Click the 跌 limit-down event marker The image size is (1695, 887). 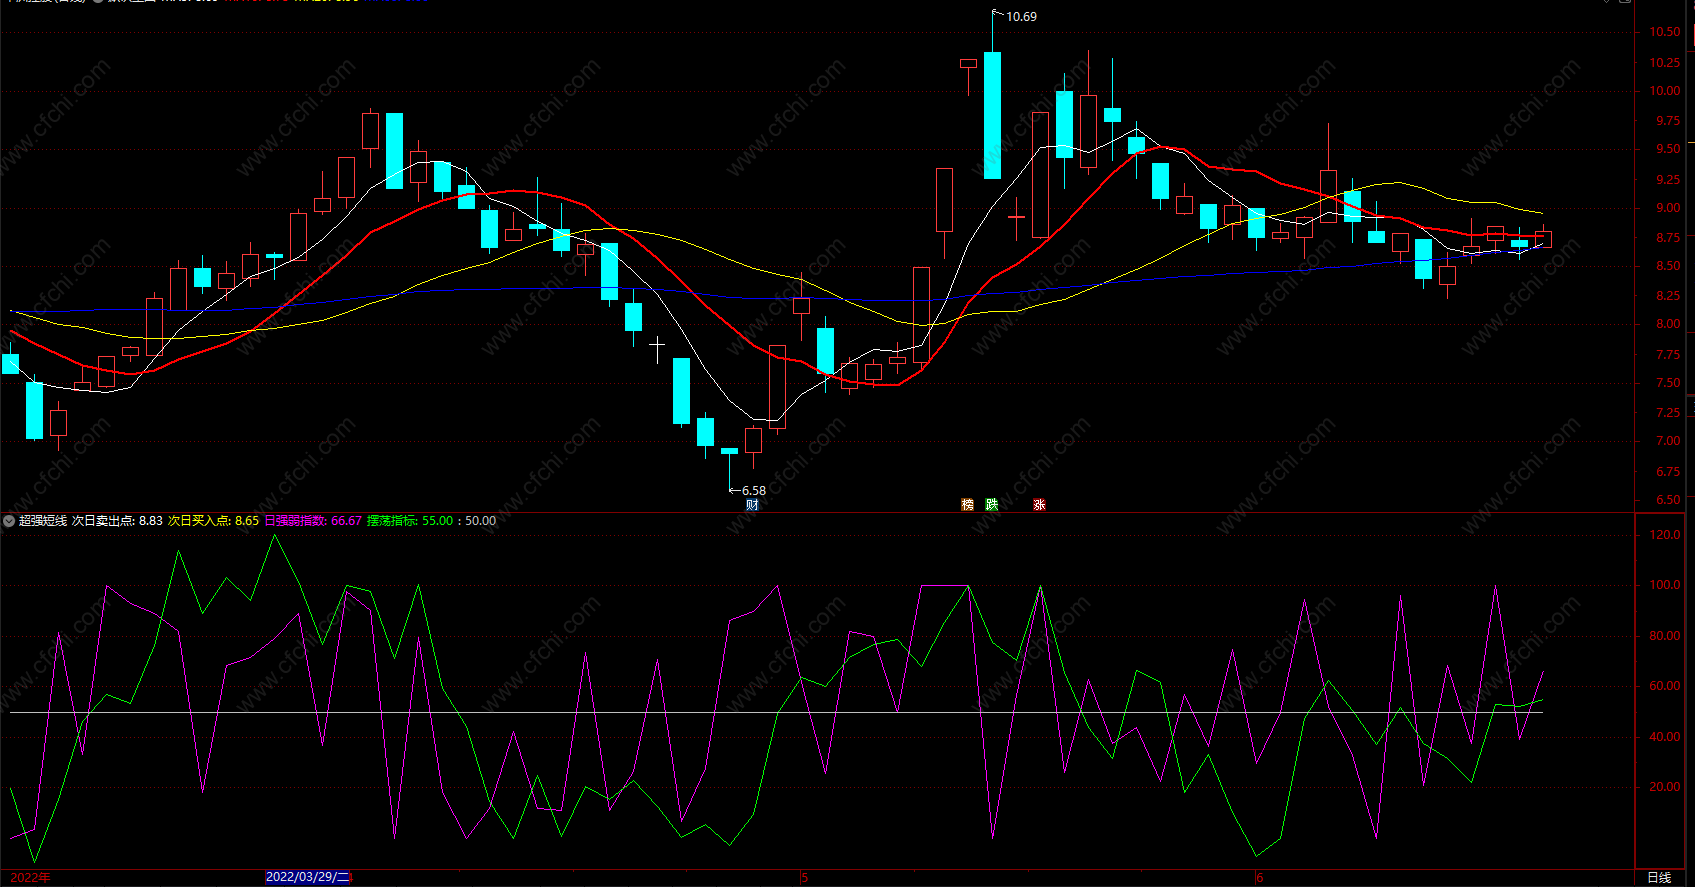[x=991, y=505]
